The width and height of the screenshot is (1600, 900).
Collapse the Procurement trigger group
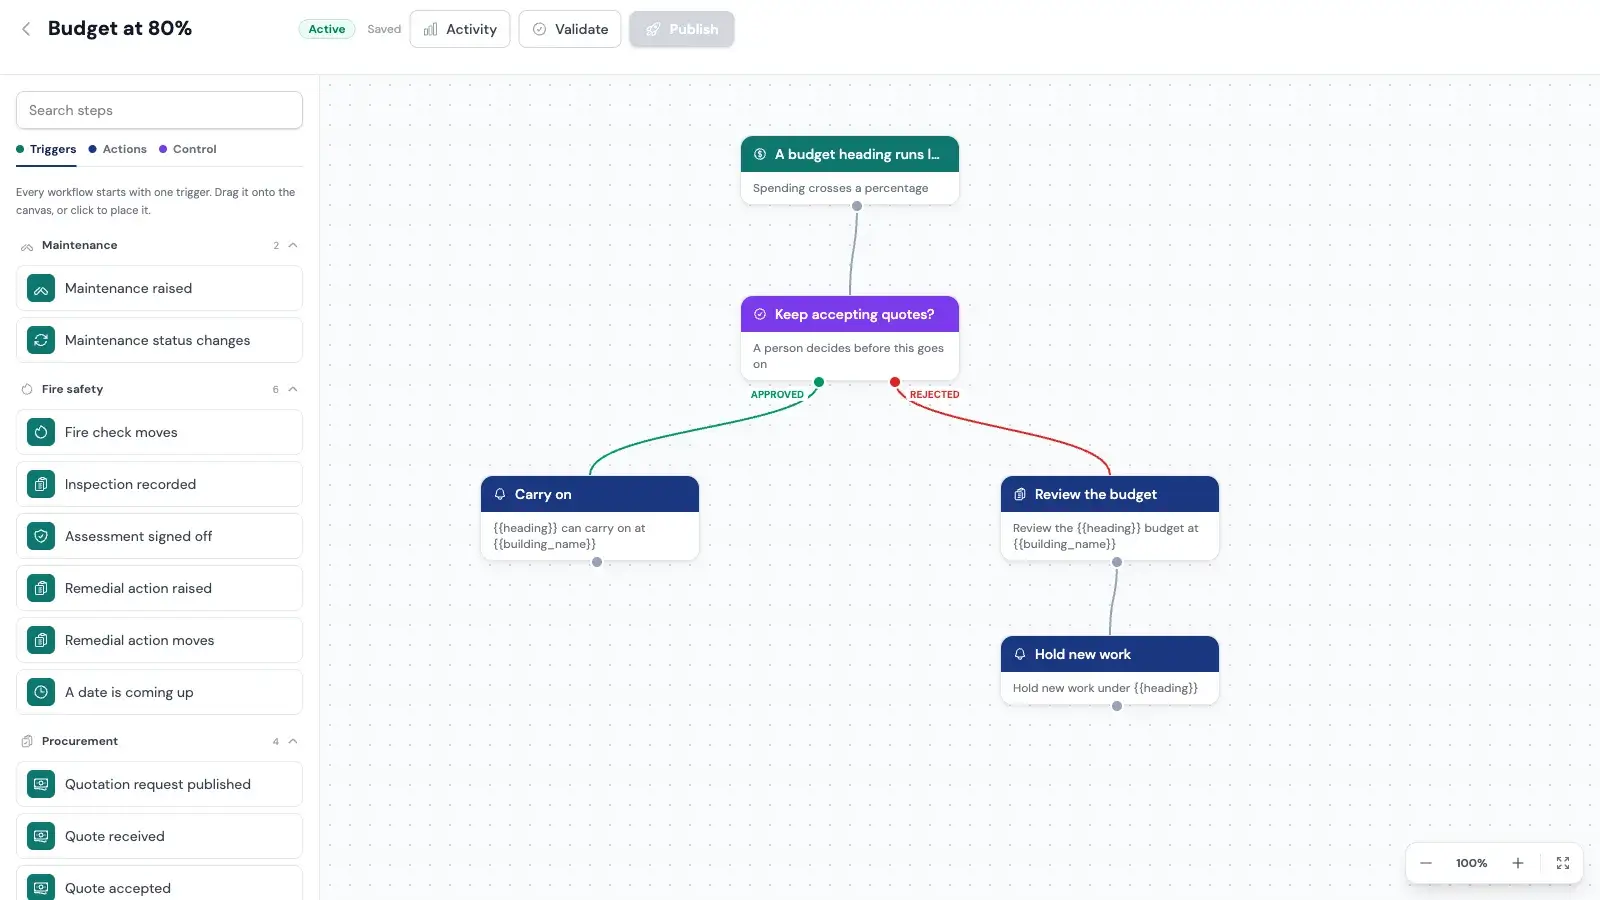(x=293, y=741)
